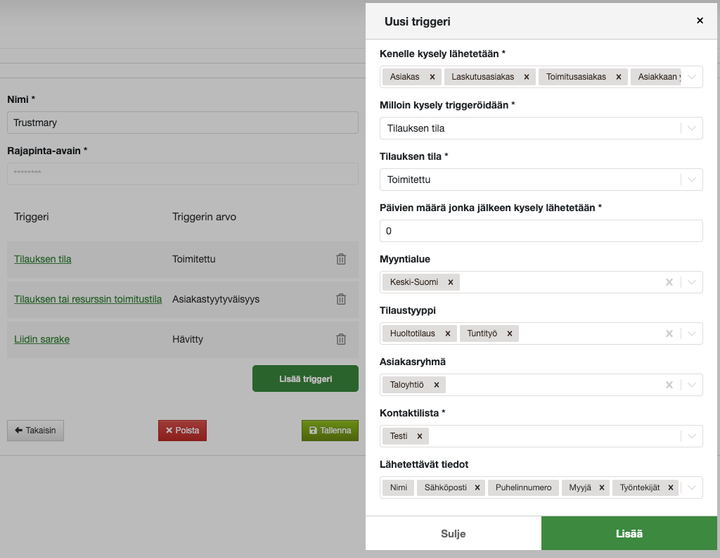Viewport: 720px width, 558px height.
Task: Close the Uusi triggeri dialog
Action: tap(700, 20)
